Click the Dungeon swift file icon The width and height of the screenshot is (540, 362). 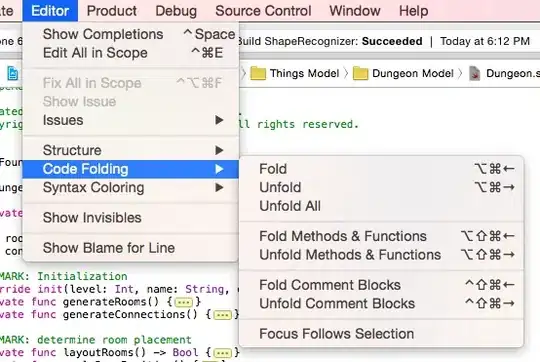coord(475,73)
